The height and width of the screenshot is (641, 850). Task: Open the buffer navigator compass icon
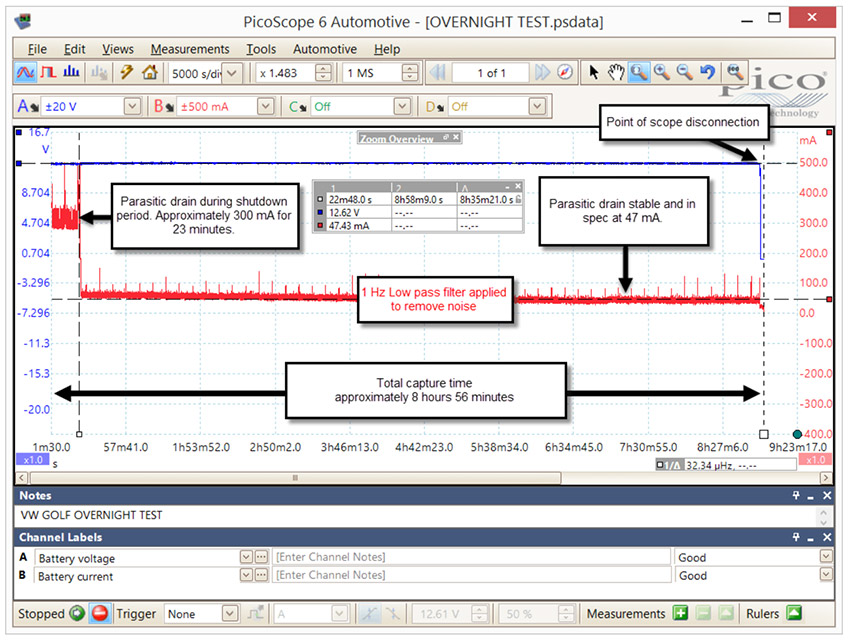pyautogui.click(x=565, y=73)
